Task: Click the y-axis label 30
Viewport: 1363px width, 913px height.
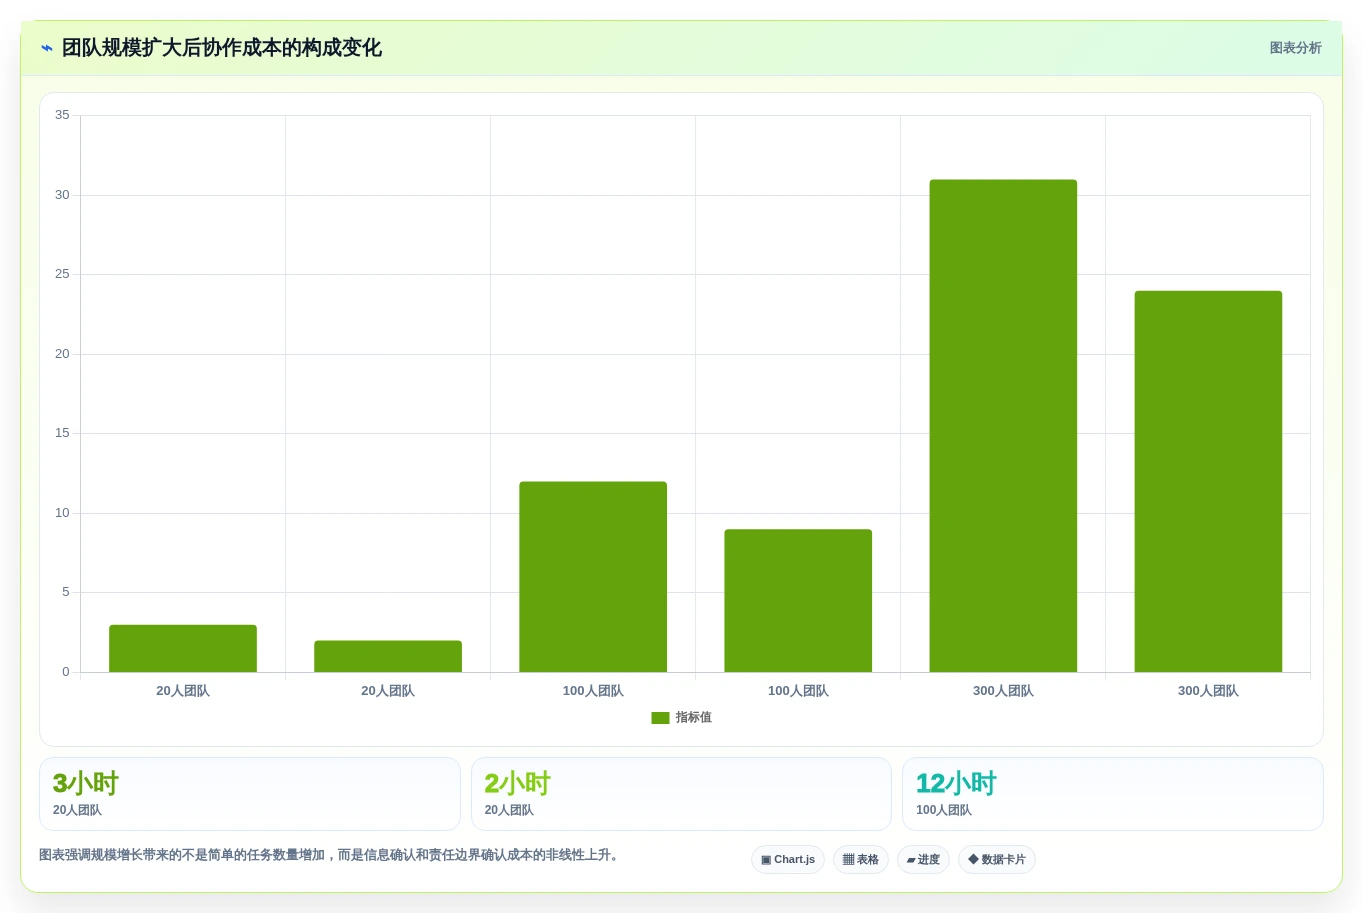Action: [x=62, y=195]
